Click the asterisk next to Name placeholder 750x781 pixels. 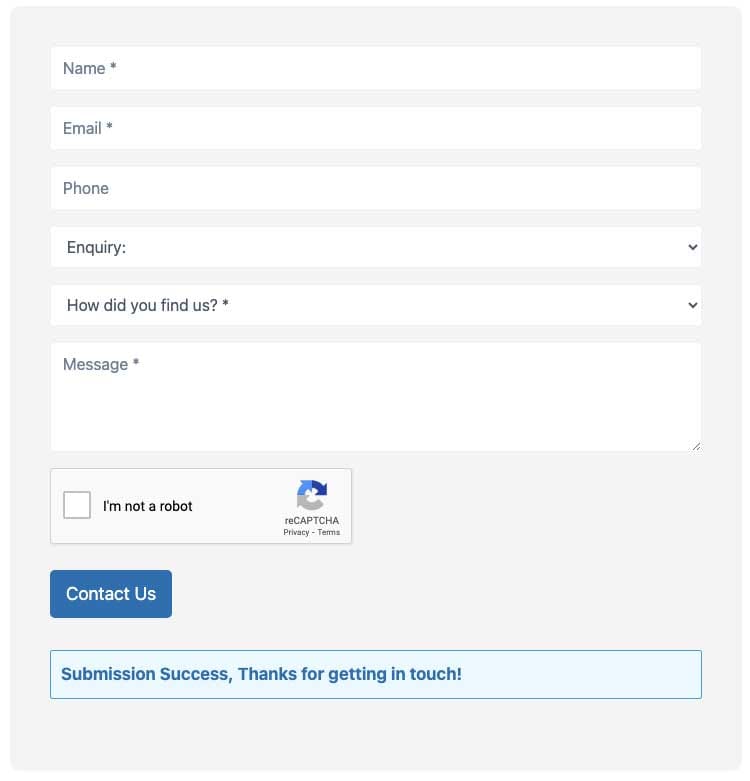coord(113,66)
